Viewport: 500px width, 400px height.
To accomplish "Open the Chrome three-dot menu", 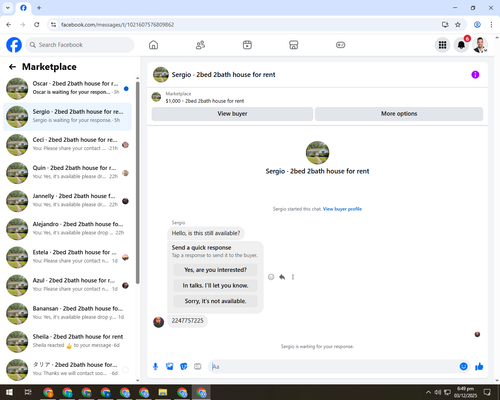I will [491, 25].
